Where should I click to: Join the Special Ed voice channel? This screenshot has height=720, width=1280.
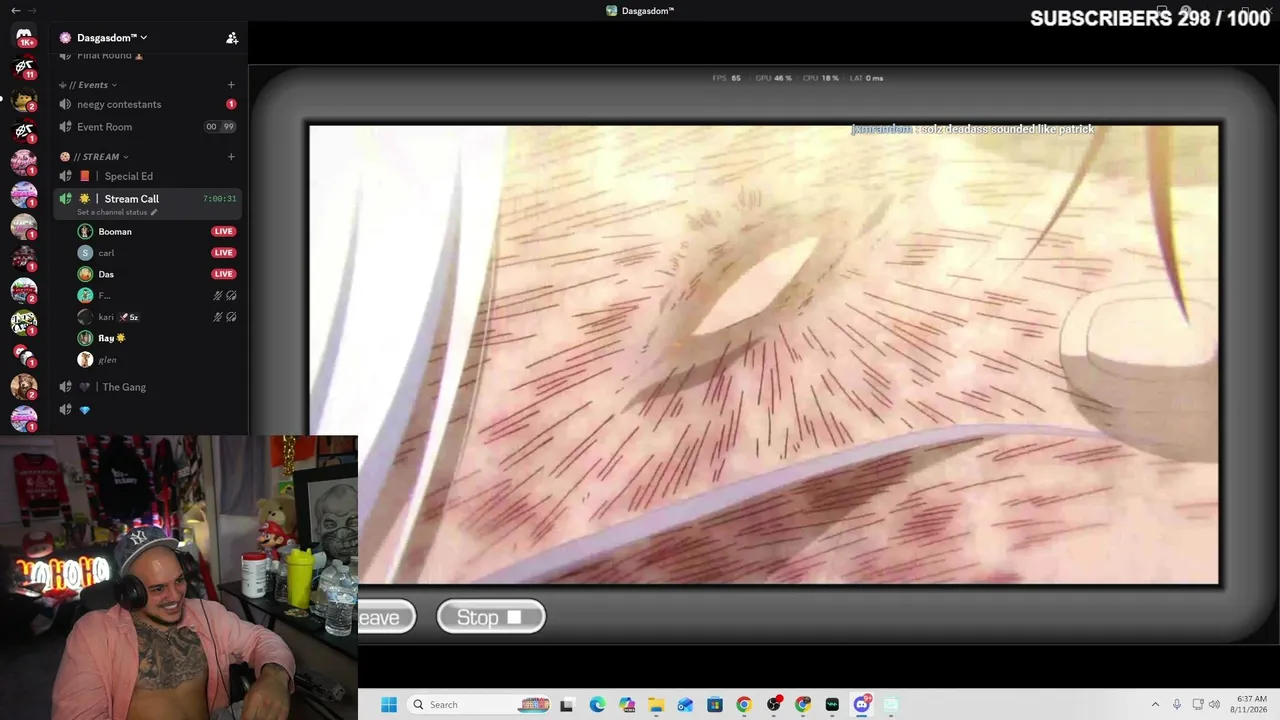coord(148,176)
